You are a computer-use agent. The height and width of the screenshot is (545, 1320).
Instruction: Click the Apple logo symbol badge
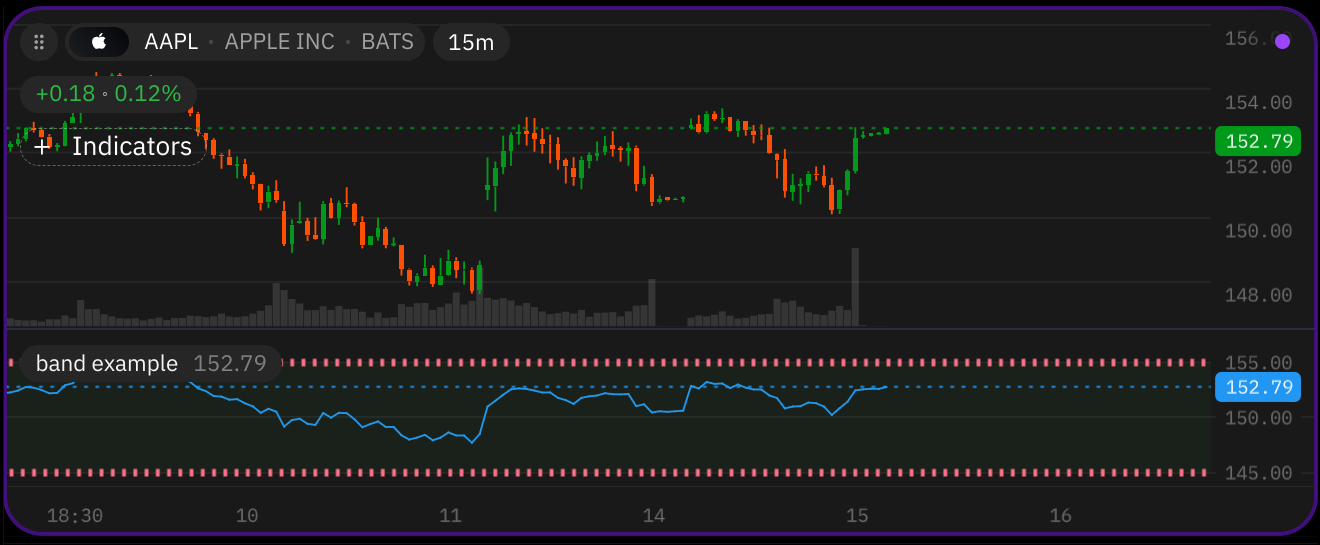(x=99, y=42)
